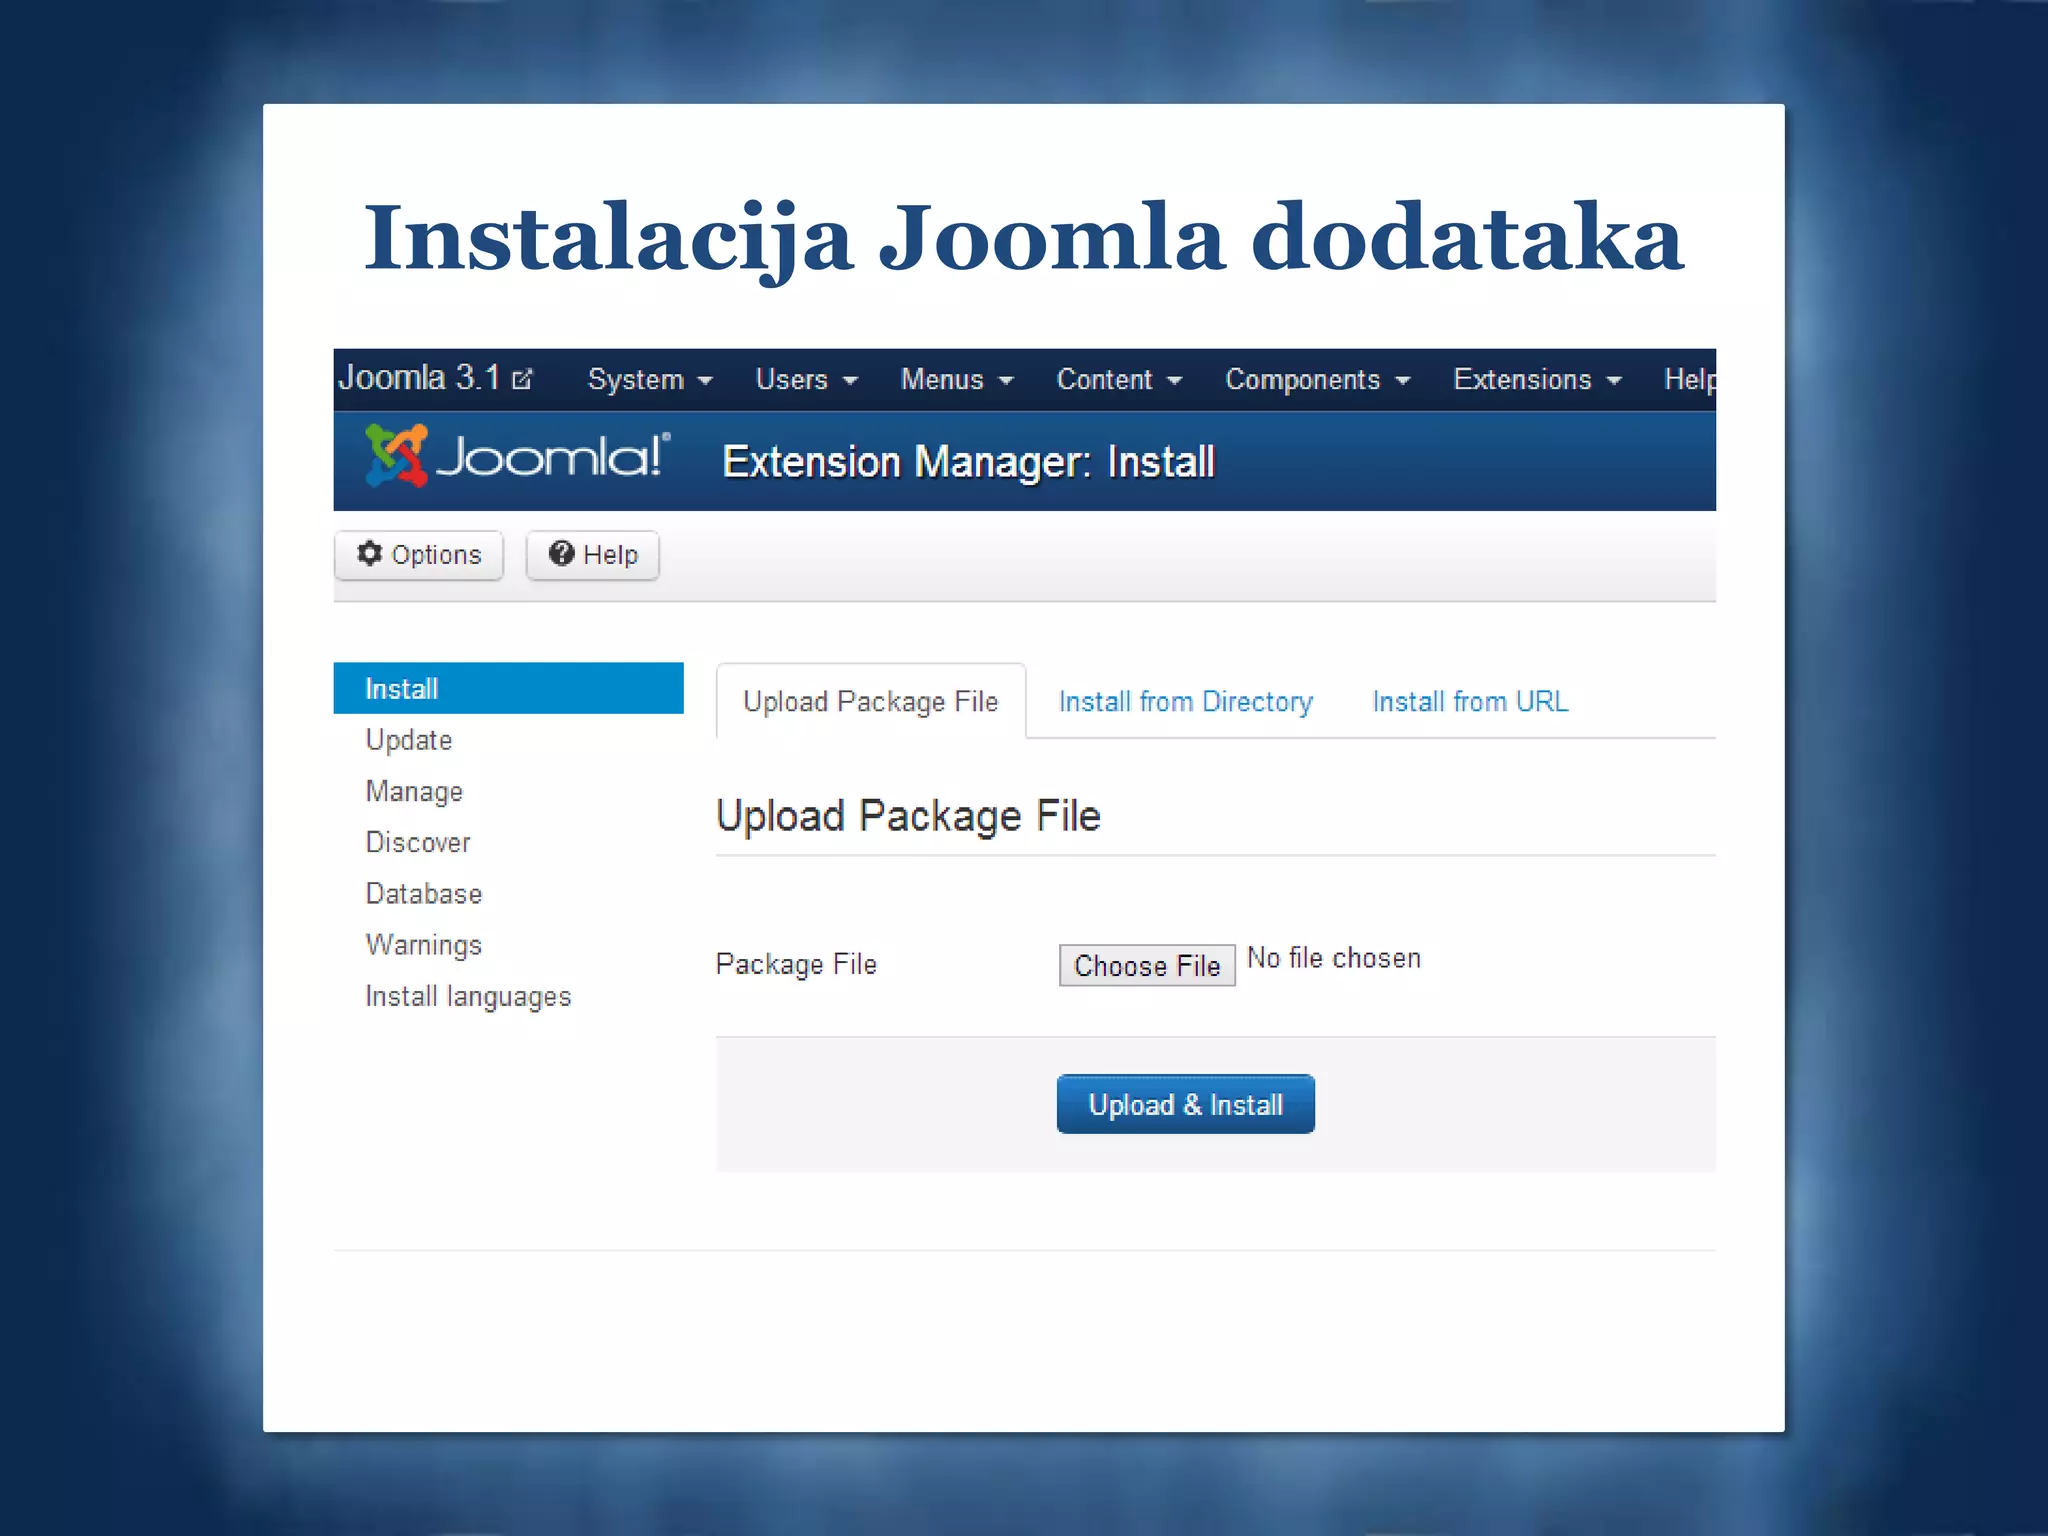Image resolution: width=2048 pixels, height=1536 pixels.
Task: Go to Update in the sidebar
Action: pyautogui.click(x=409, y=740)
